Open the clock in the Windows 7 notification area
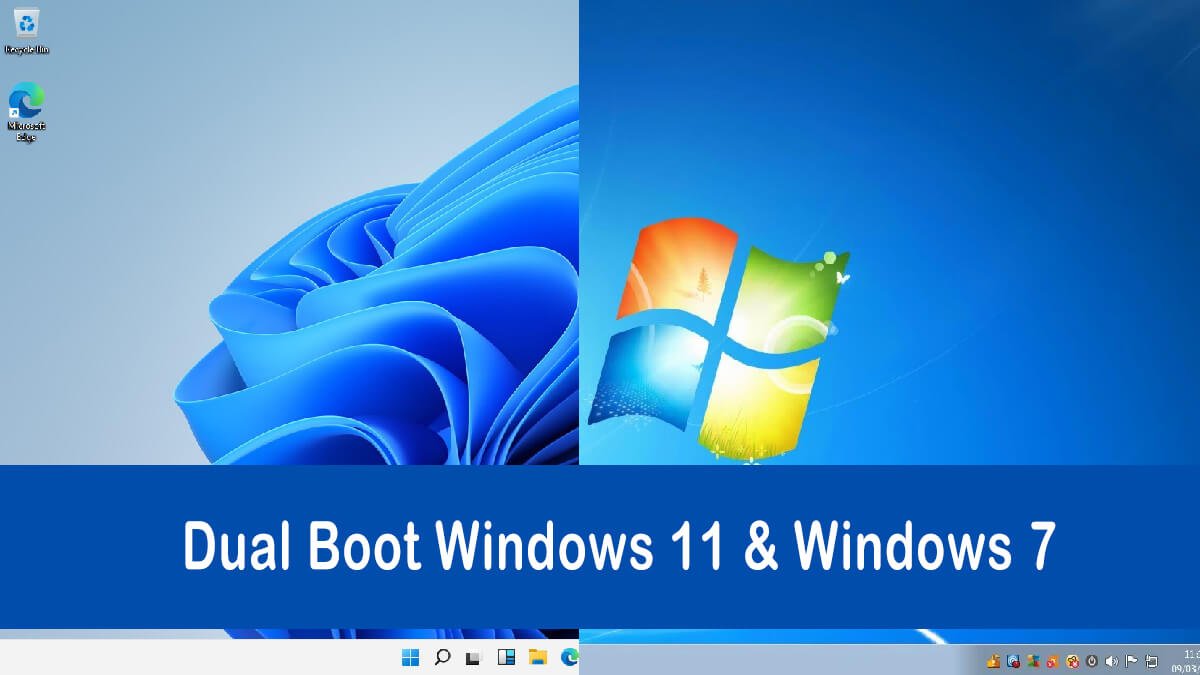1200x675 pixels. click(1188, 655)
